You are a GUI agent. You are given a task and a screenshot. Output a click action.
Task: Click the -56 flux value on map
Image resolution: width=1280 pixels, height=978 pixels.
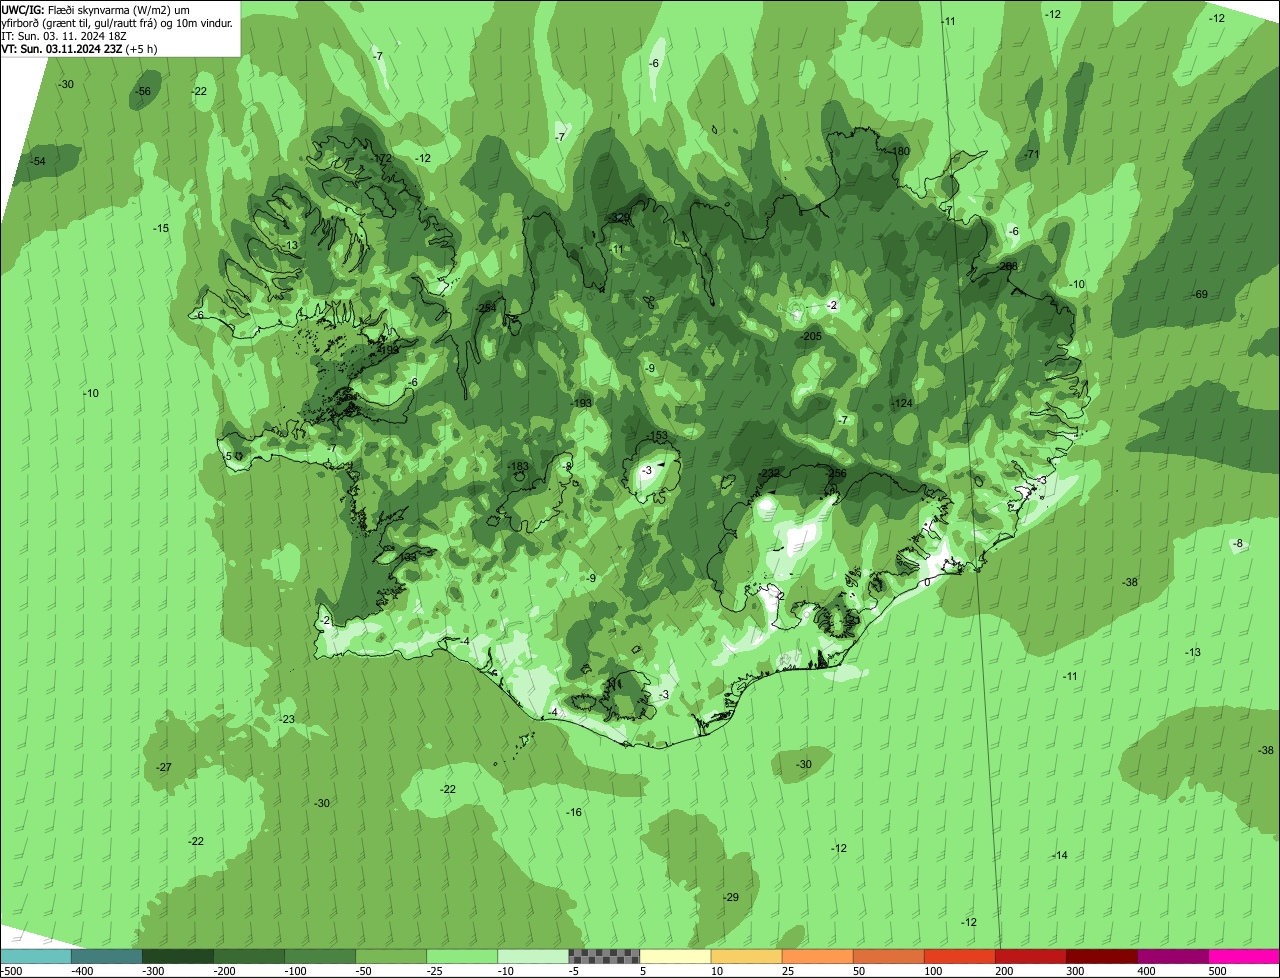143,91
